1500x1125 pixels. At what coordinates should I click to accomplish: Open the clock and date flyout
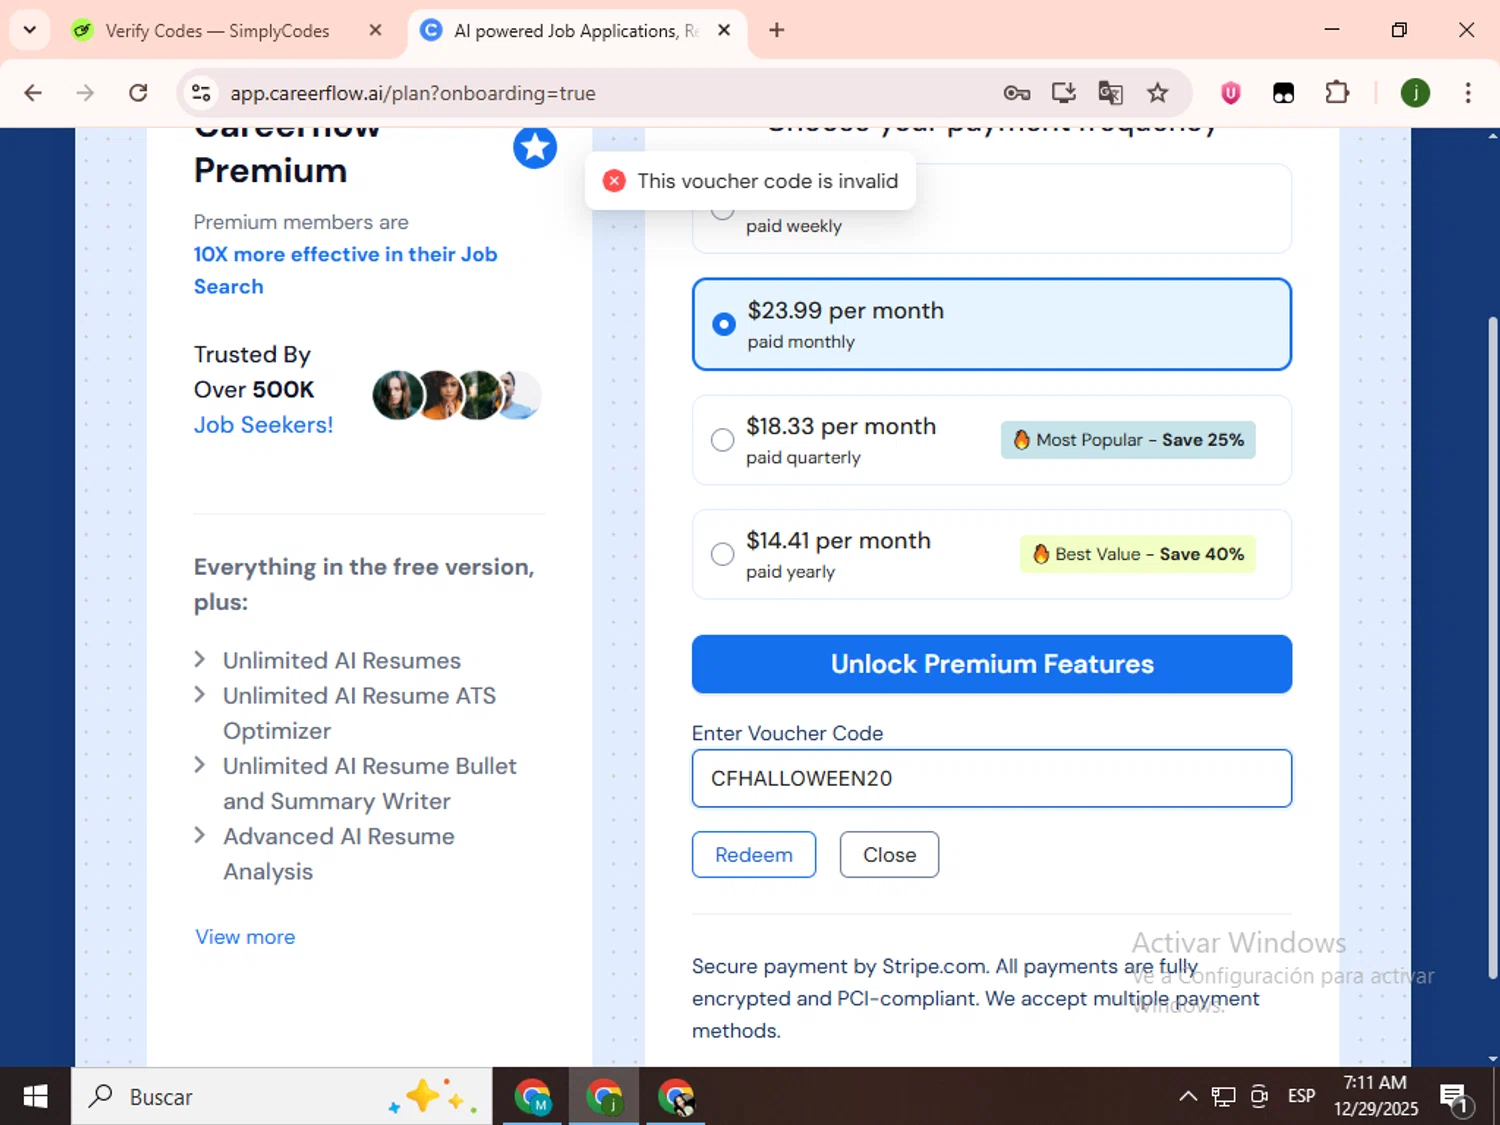[x=1375, y=1096]
